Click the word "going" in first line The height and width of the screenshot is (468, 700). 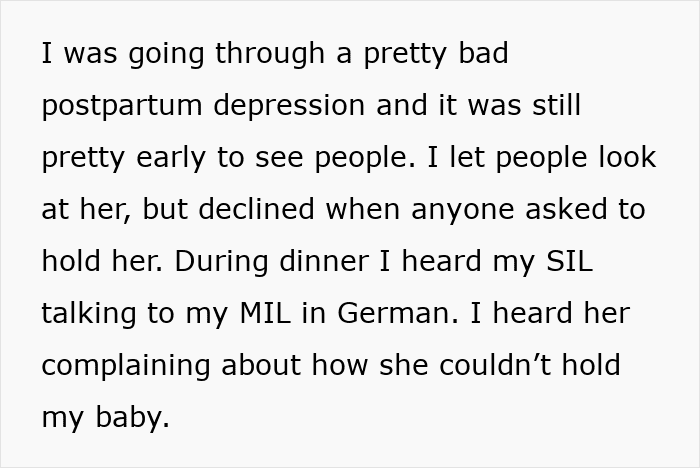point(166,54)
